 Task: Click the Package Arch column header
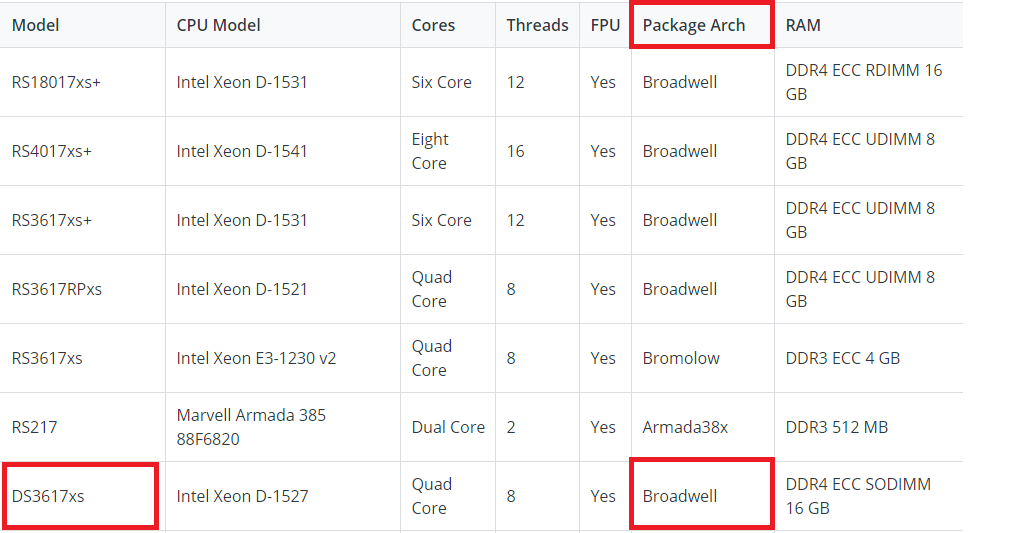click(694, 25)
